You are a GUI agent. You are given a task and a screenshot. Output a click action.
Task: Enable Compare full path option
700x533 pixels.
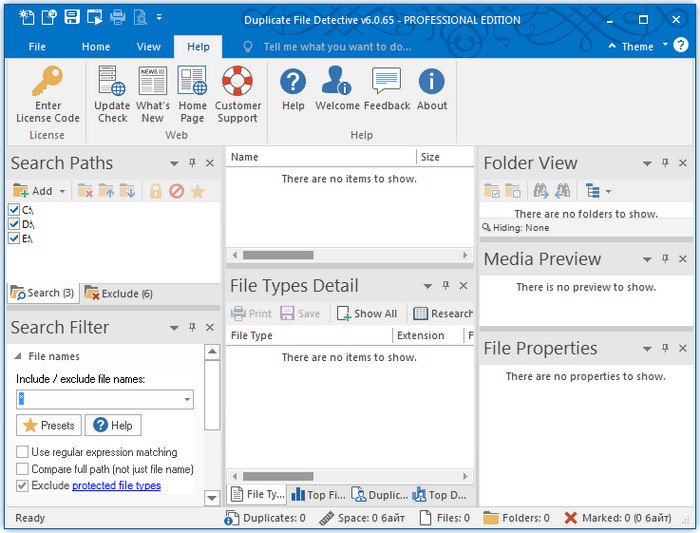[x=22, y=469]
